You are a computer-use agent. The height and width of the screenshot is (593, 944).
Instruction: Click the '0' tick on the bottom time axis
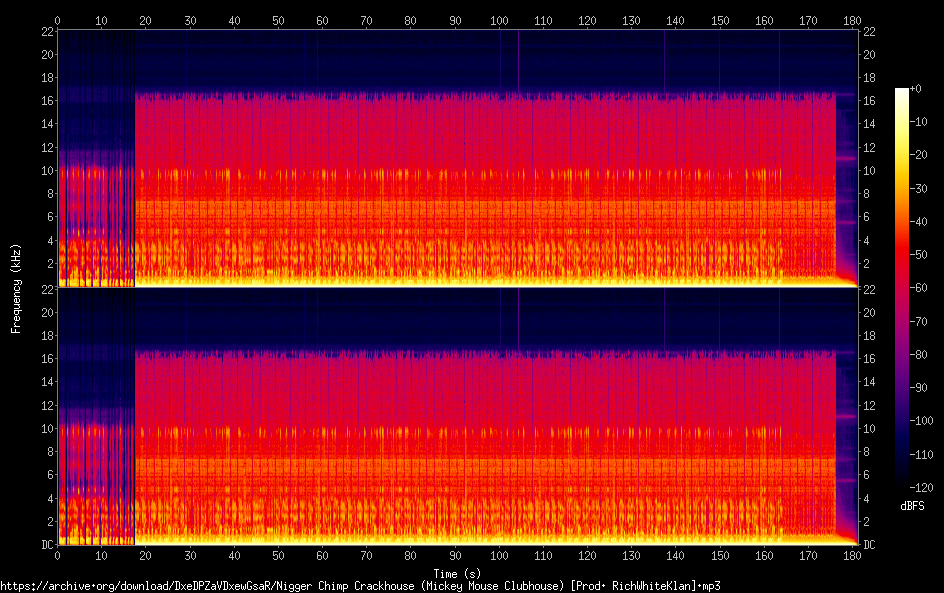pos(58,555)
